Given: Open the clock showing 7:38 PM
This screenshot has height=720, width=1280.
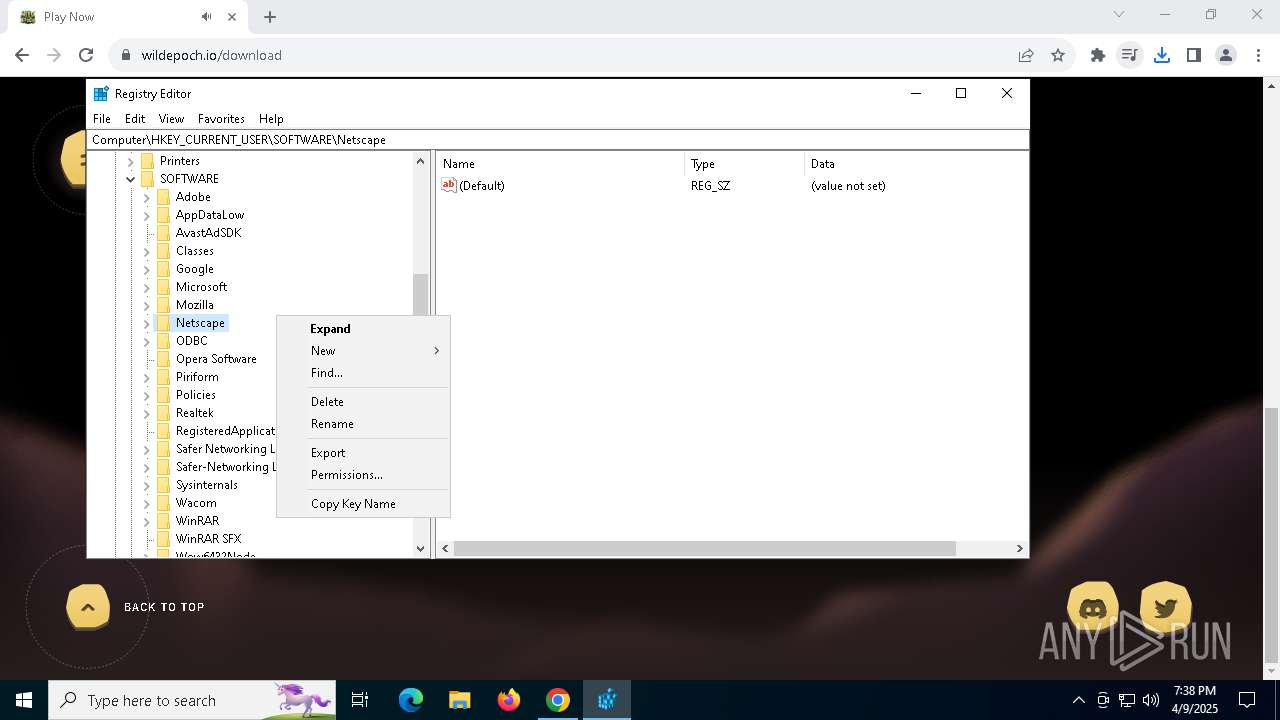Looking at the screenshot, I should click(1195, 700).
